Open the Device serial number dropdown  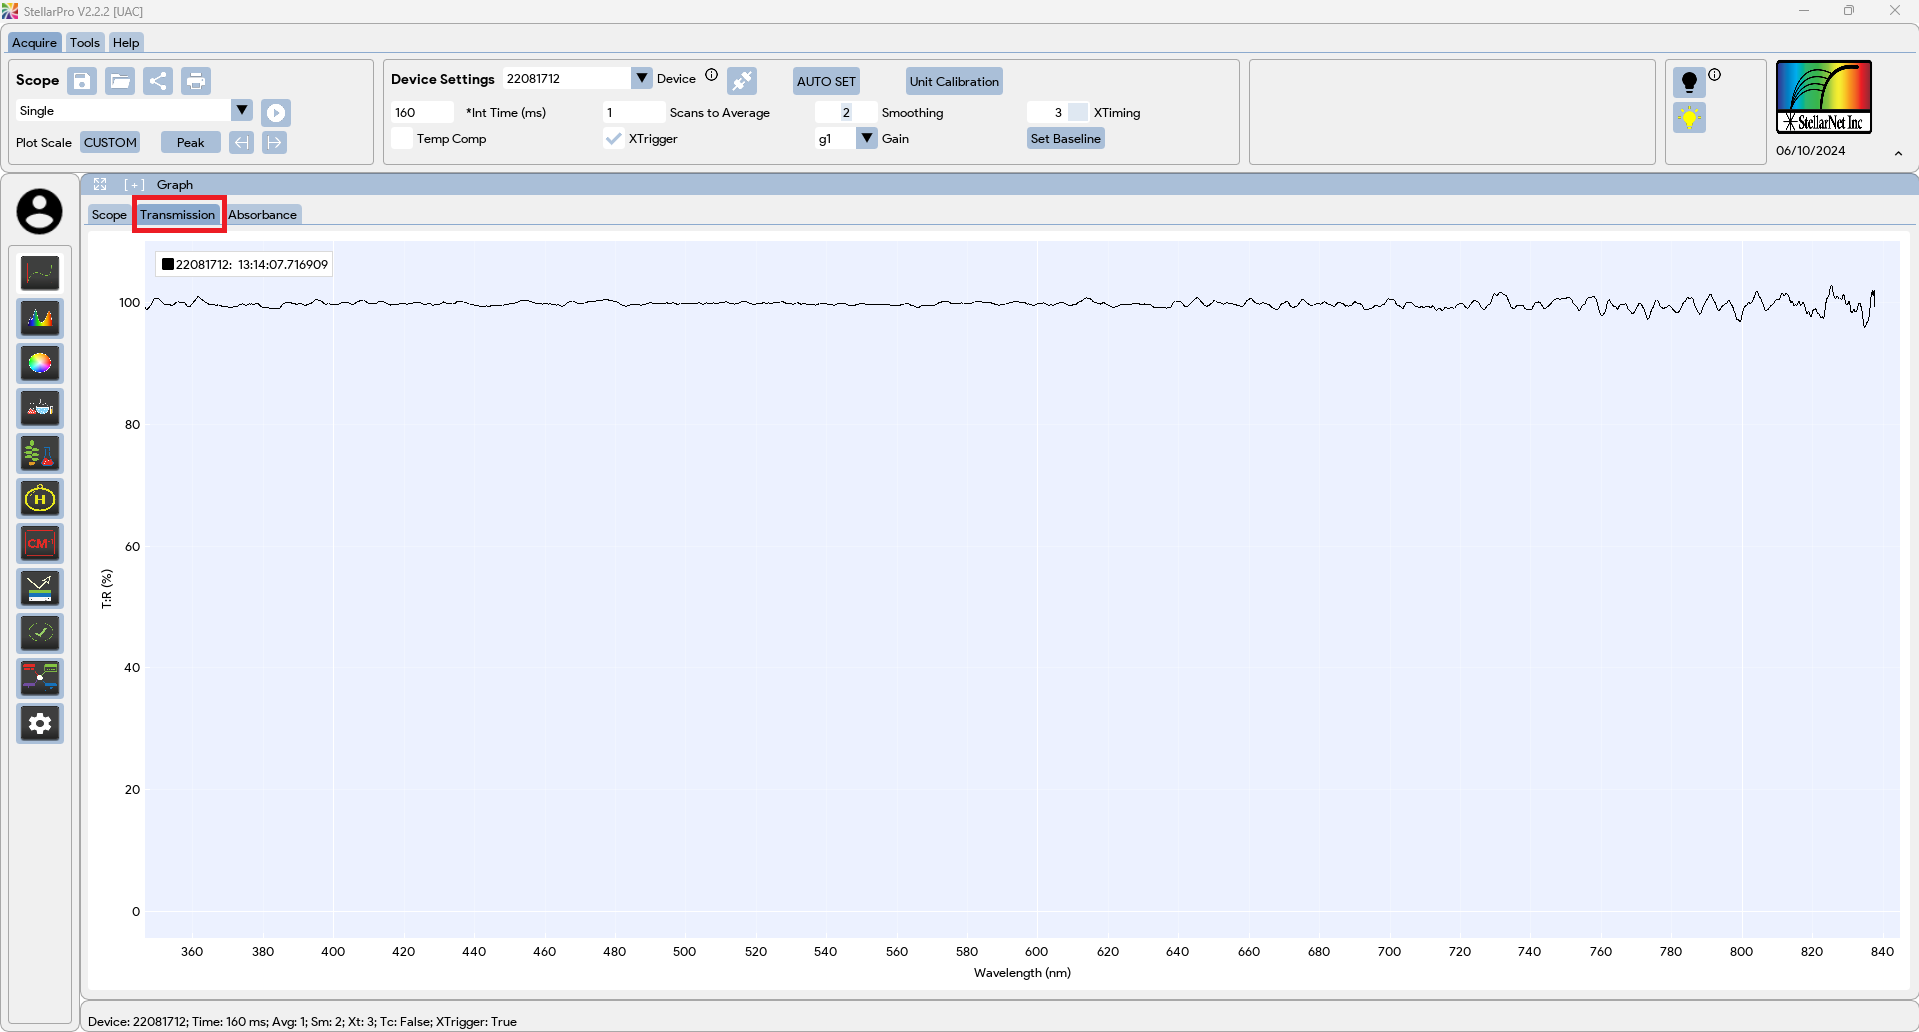[x=641, y=79]
